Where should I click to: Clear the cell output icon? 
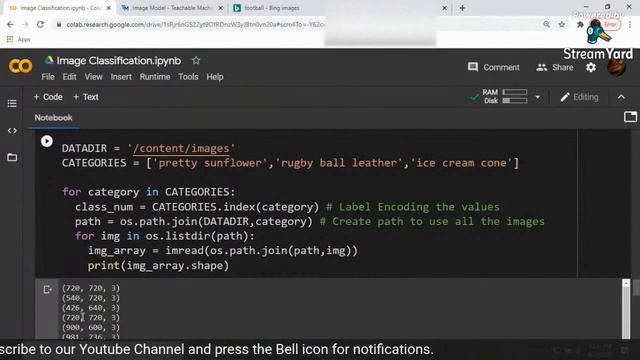(47, 289)
